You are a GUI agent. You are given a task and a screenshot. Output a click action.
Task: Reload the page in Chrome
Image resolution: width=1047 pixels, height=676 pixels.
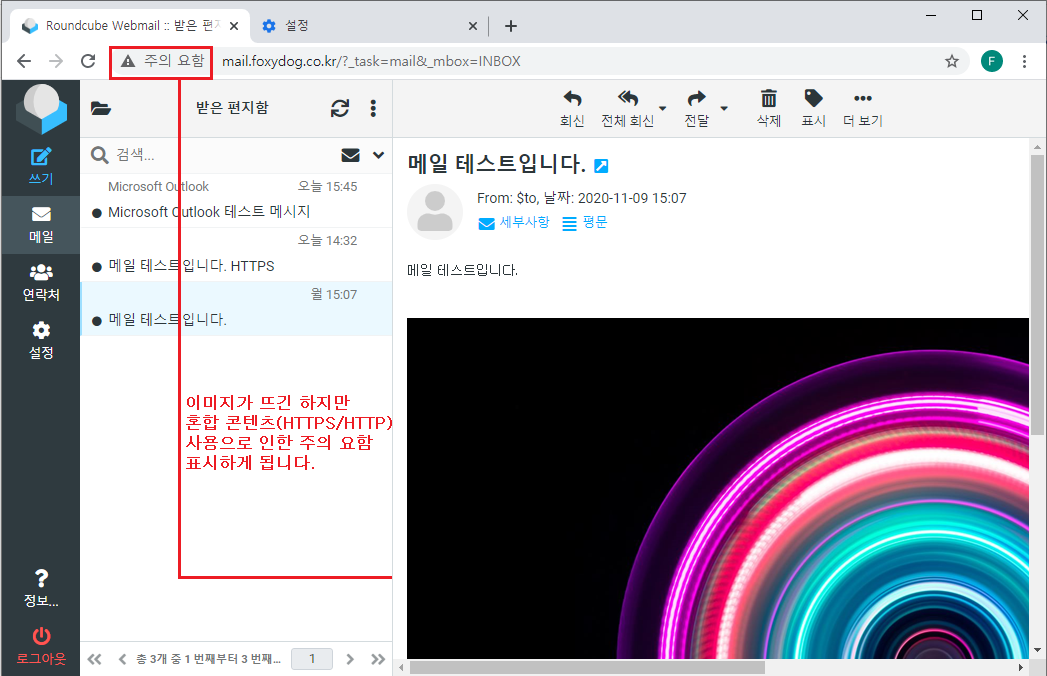click(88, 61)
